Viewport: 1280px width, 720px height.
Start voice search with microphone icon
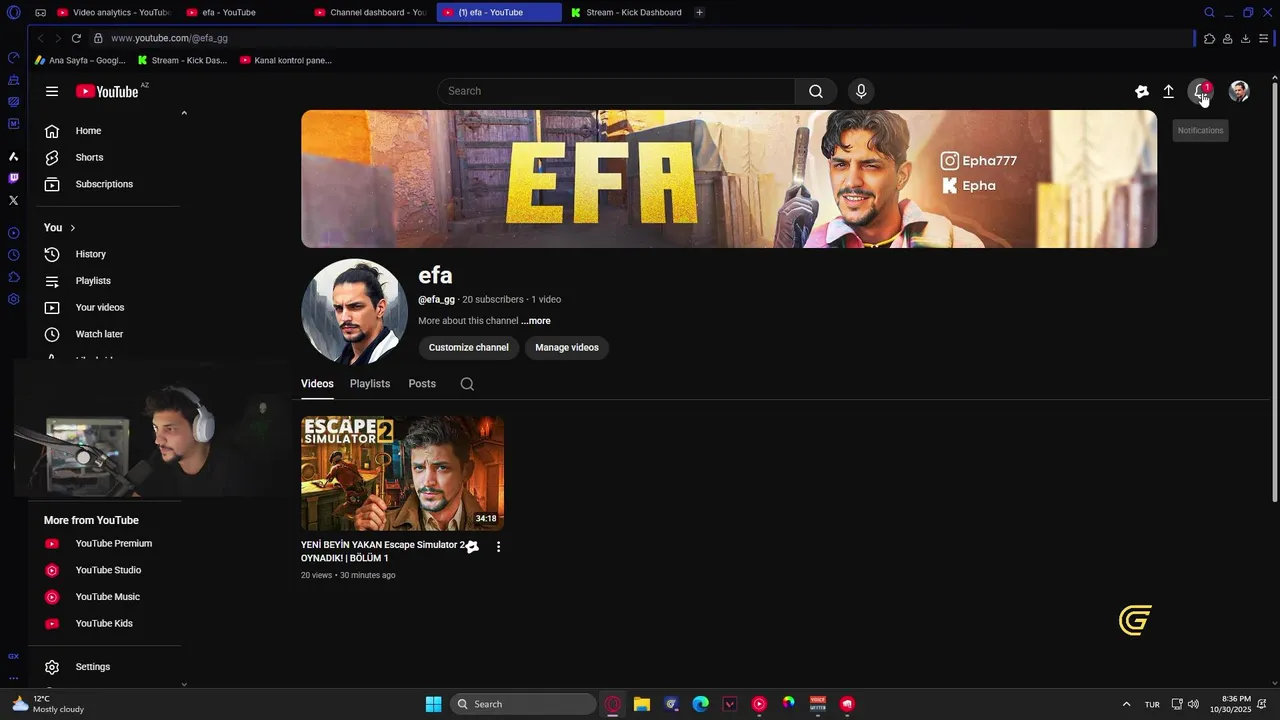coord(861,91)
